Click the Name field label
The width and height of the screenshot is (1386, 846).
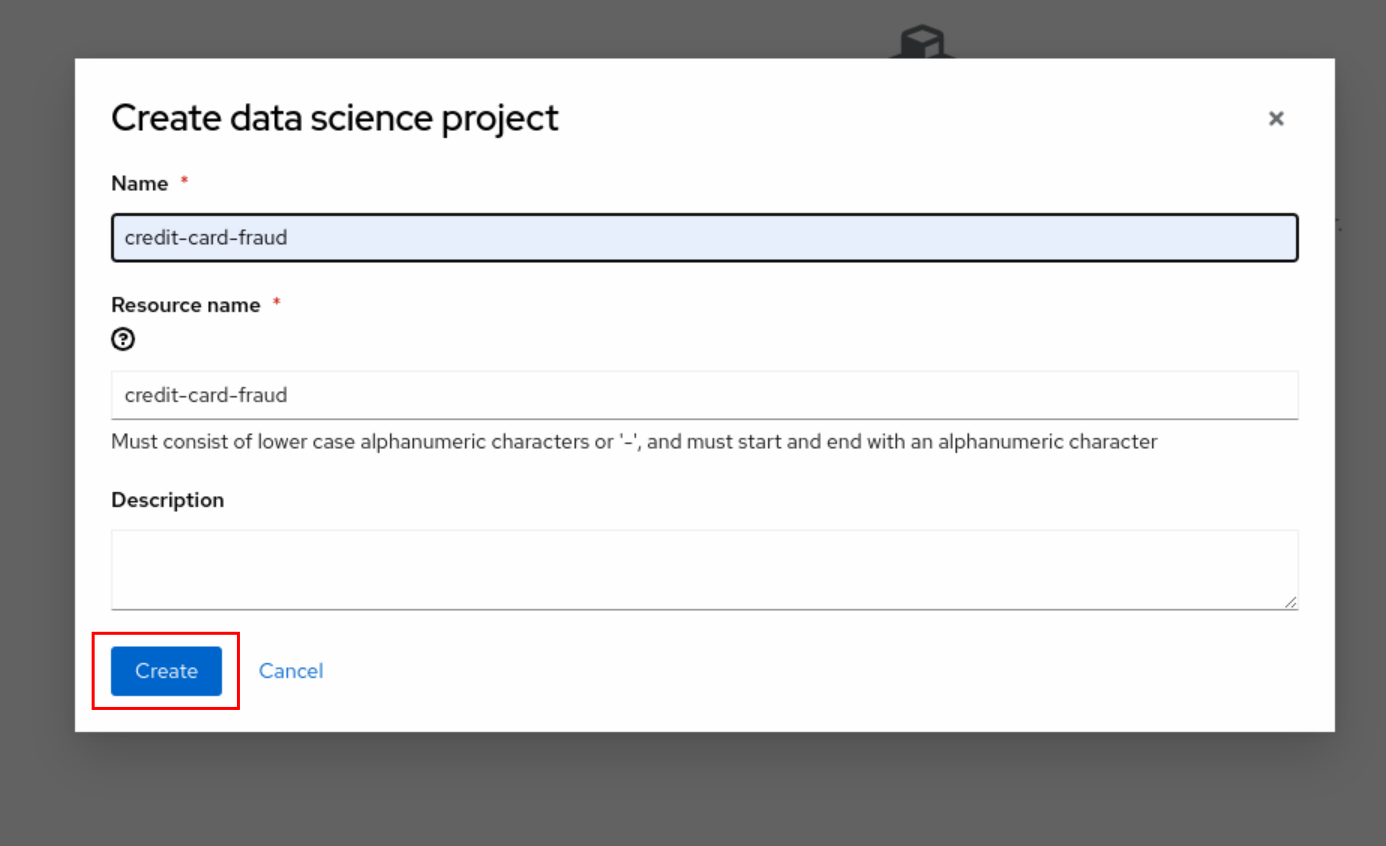point(140,184)
